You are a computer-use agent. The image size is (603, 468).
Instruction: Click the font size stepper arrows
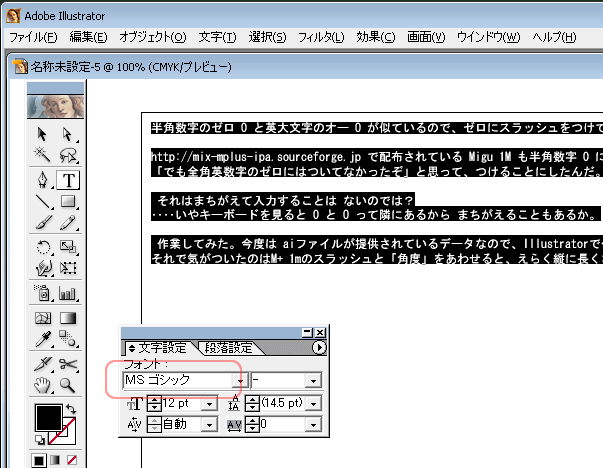(154, 404)
